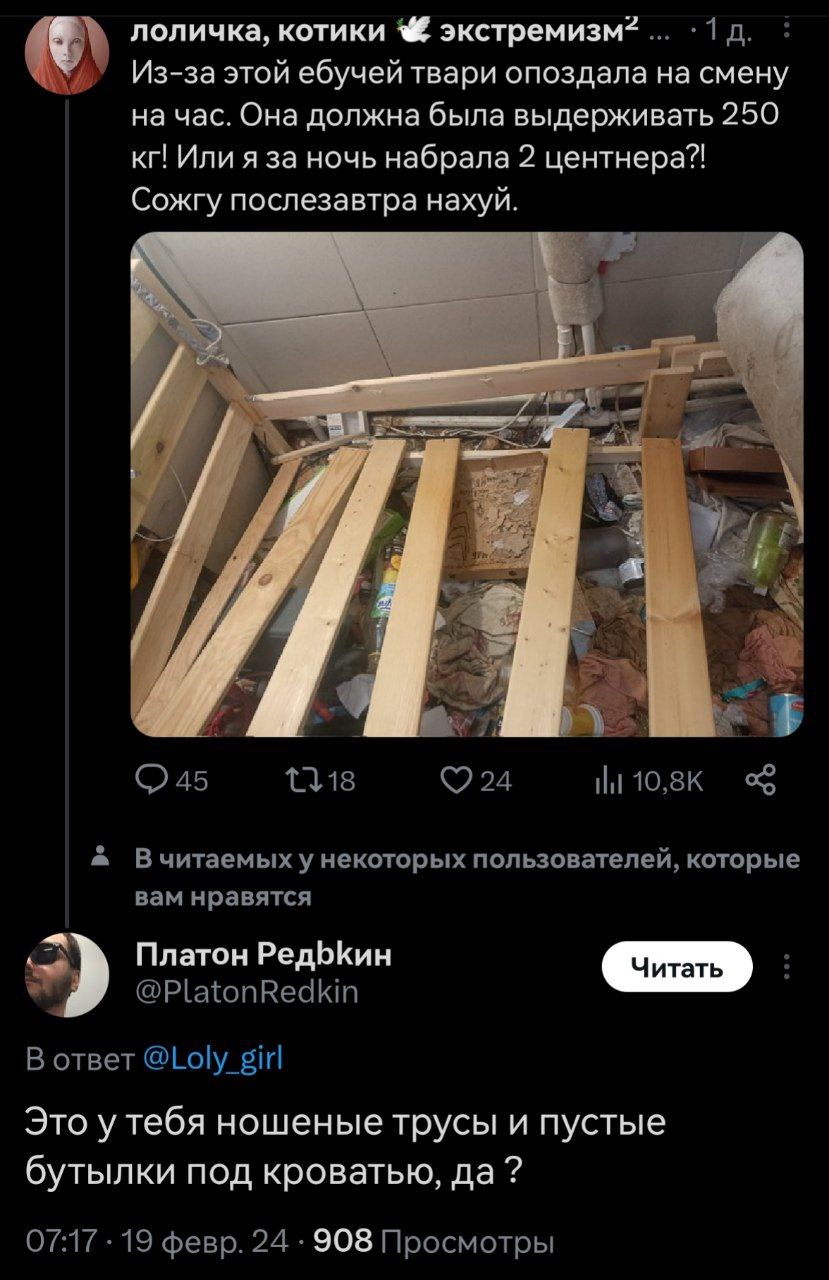Image resolution: width=829 pixels, height=1280 pixels.
Task: Open three-dot menu next to Читать
Action: tap(787, 968)
